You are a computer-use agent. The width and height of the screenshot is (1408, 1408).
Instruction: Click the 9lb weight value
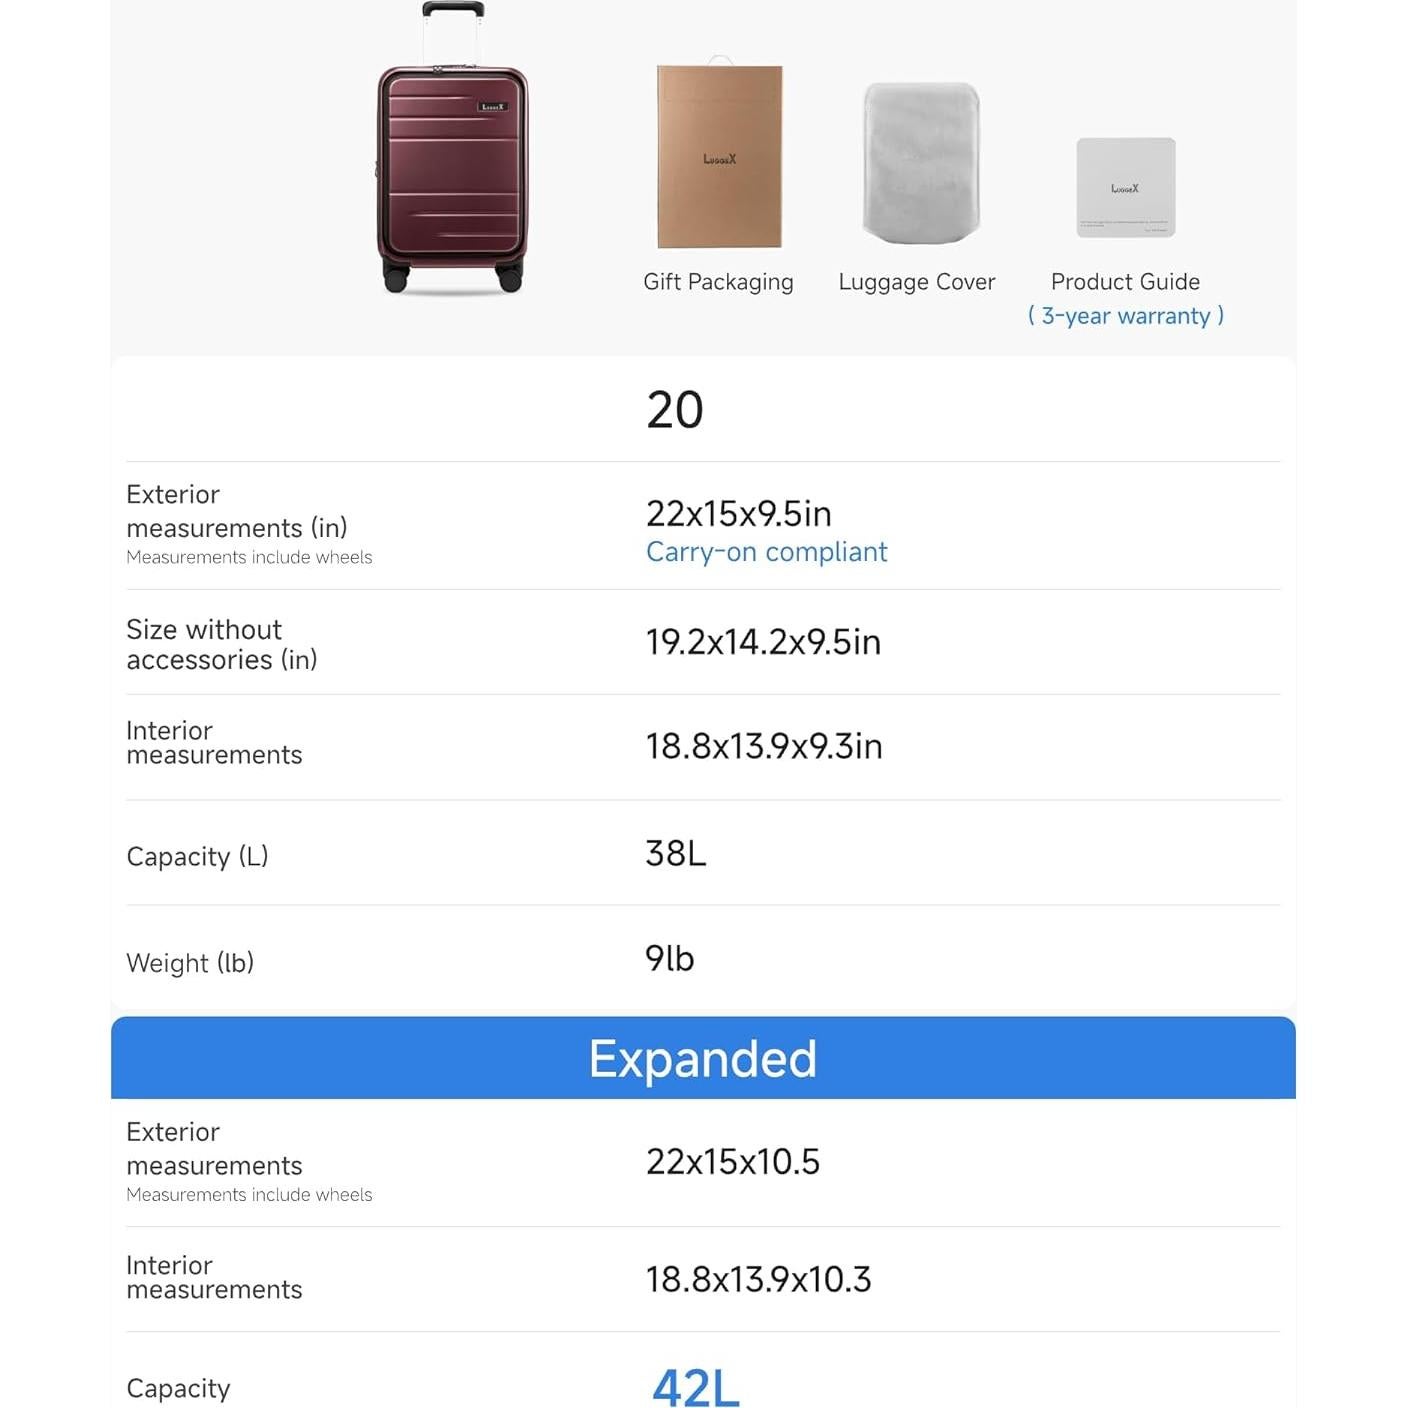coord(669,958)
